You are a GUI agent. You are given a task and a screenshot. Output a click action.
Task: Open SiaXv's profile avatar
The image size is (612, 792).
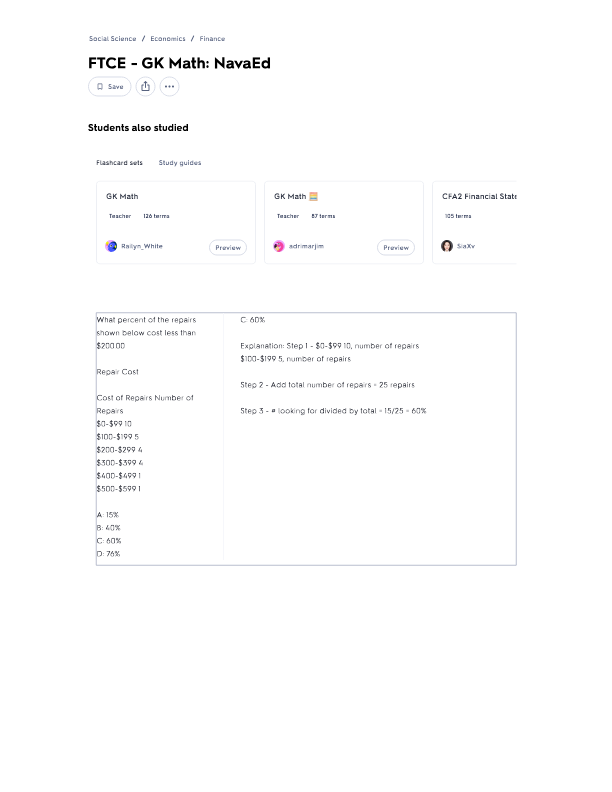(447, 246)
